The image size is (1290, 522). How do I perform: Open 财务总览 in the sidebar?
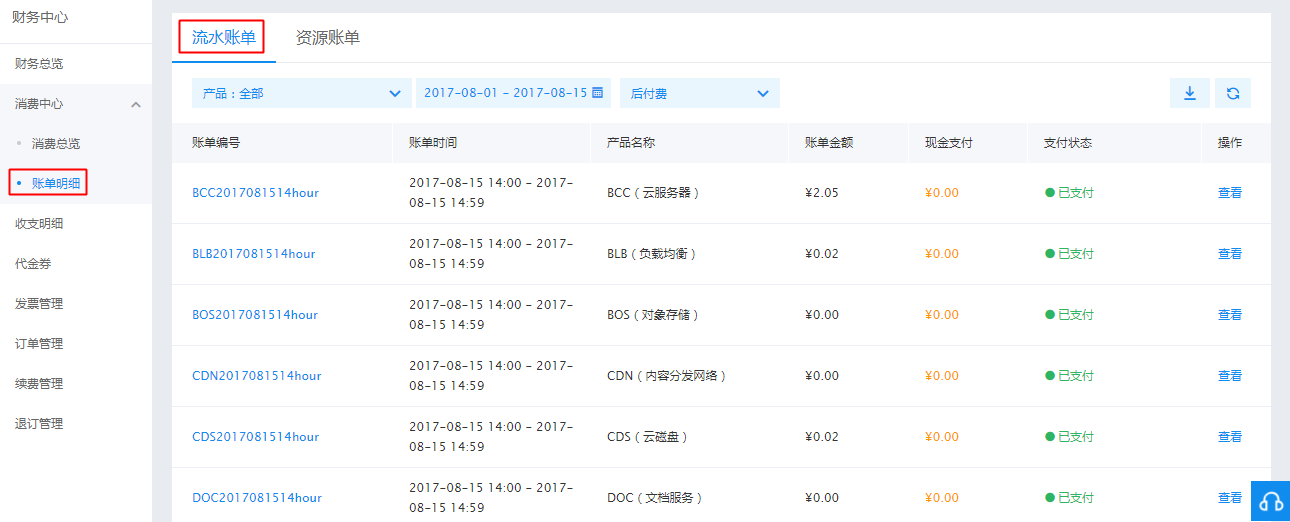(39, 64)
